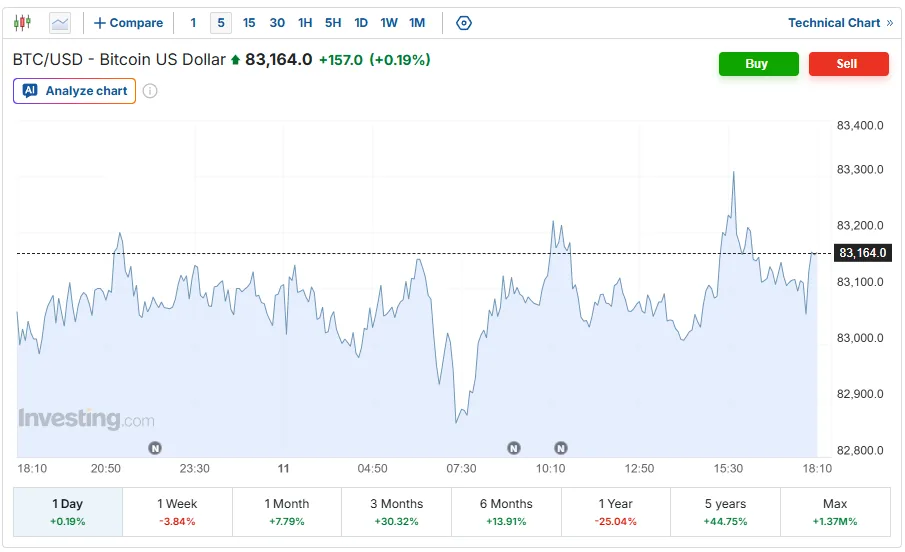Open chart settings hexagon icon
Screen dimensions: 905x552
464,23
